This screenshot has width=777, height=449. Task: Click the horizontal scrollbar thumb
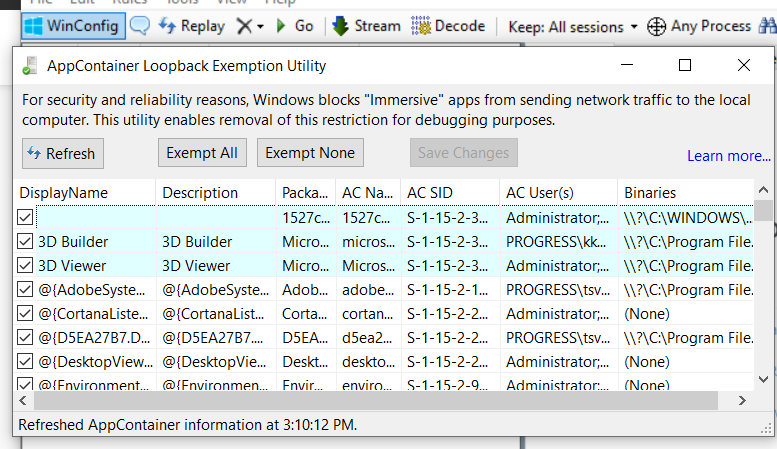(x=376, y=400)
